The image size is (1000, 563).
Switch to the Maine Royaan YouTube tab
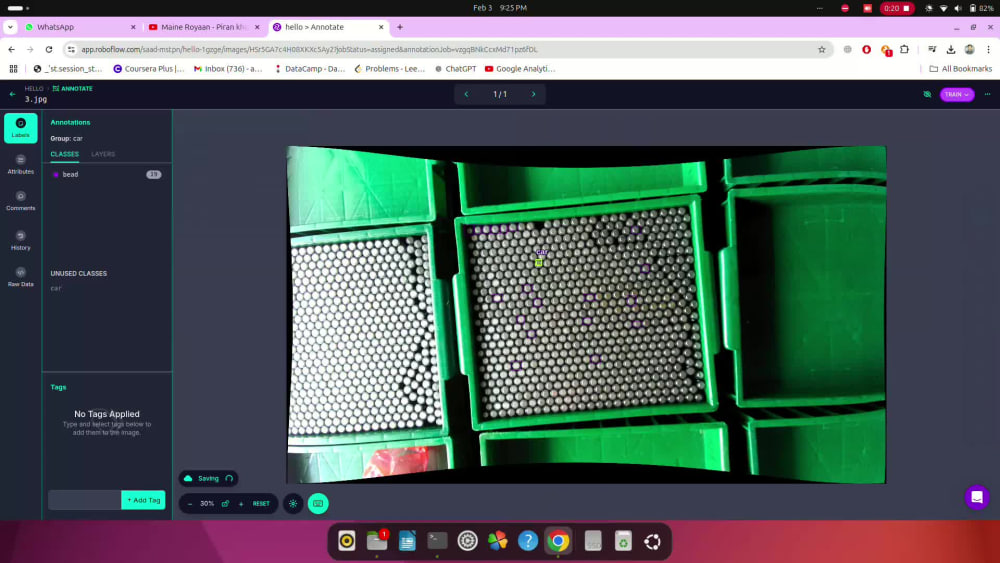(204, 27)
